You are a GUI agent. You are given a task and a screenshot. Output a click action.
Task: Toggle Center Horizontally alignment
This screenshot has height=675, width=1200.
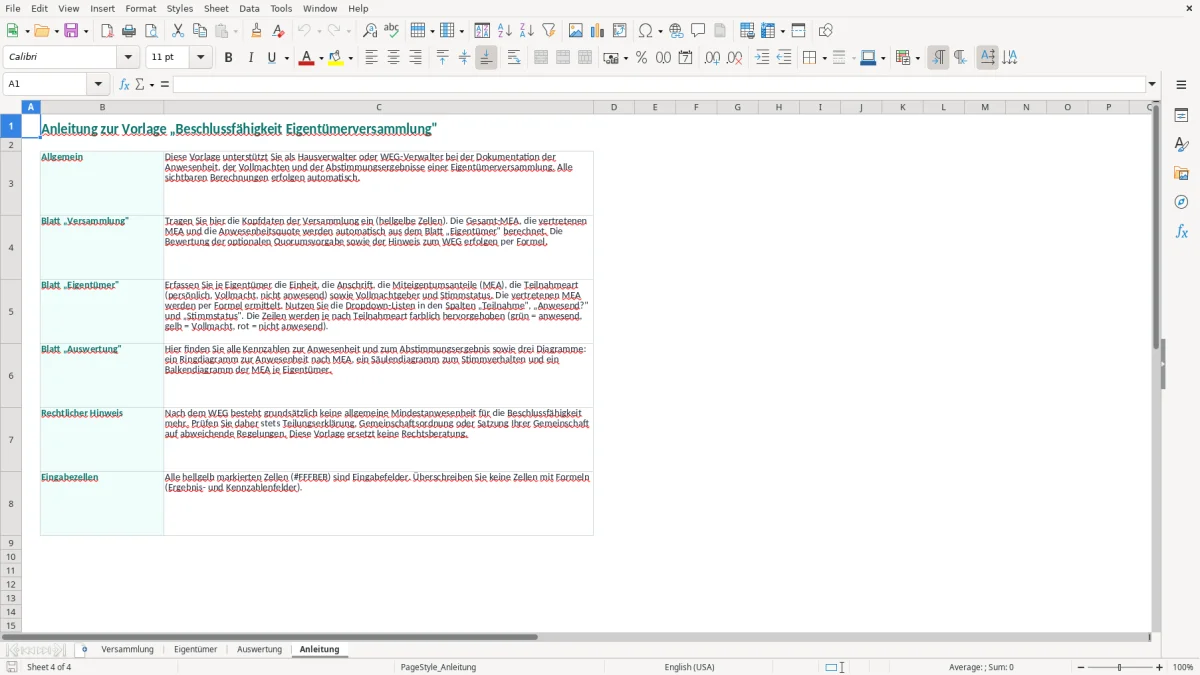(393, 58)
